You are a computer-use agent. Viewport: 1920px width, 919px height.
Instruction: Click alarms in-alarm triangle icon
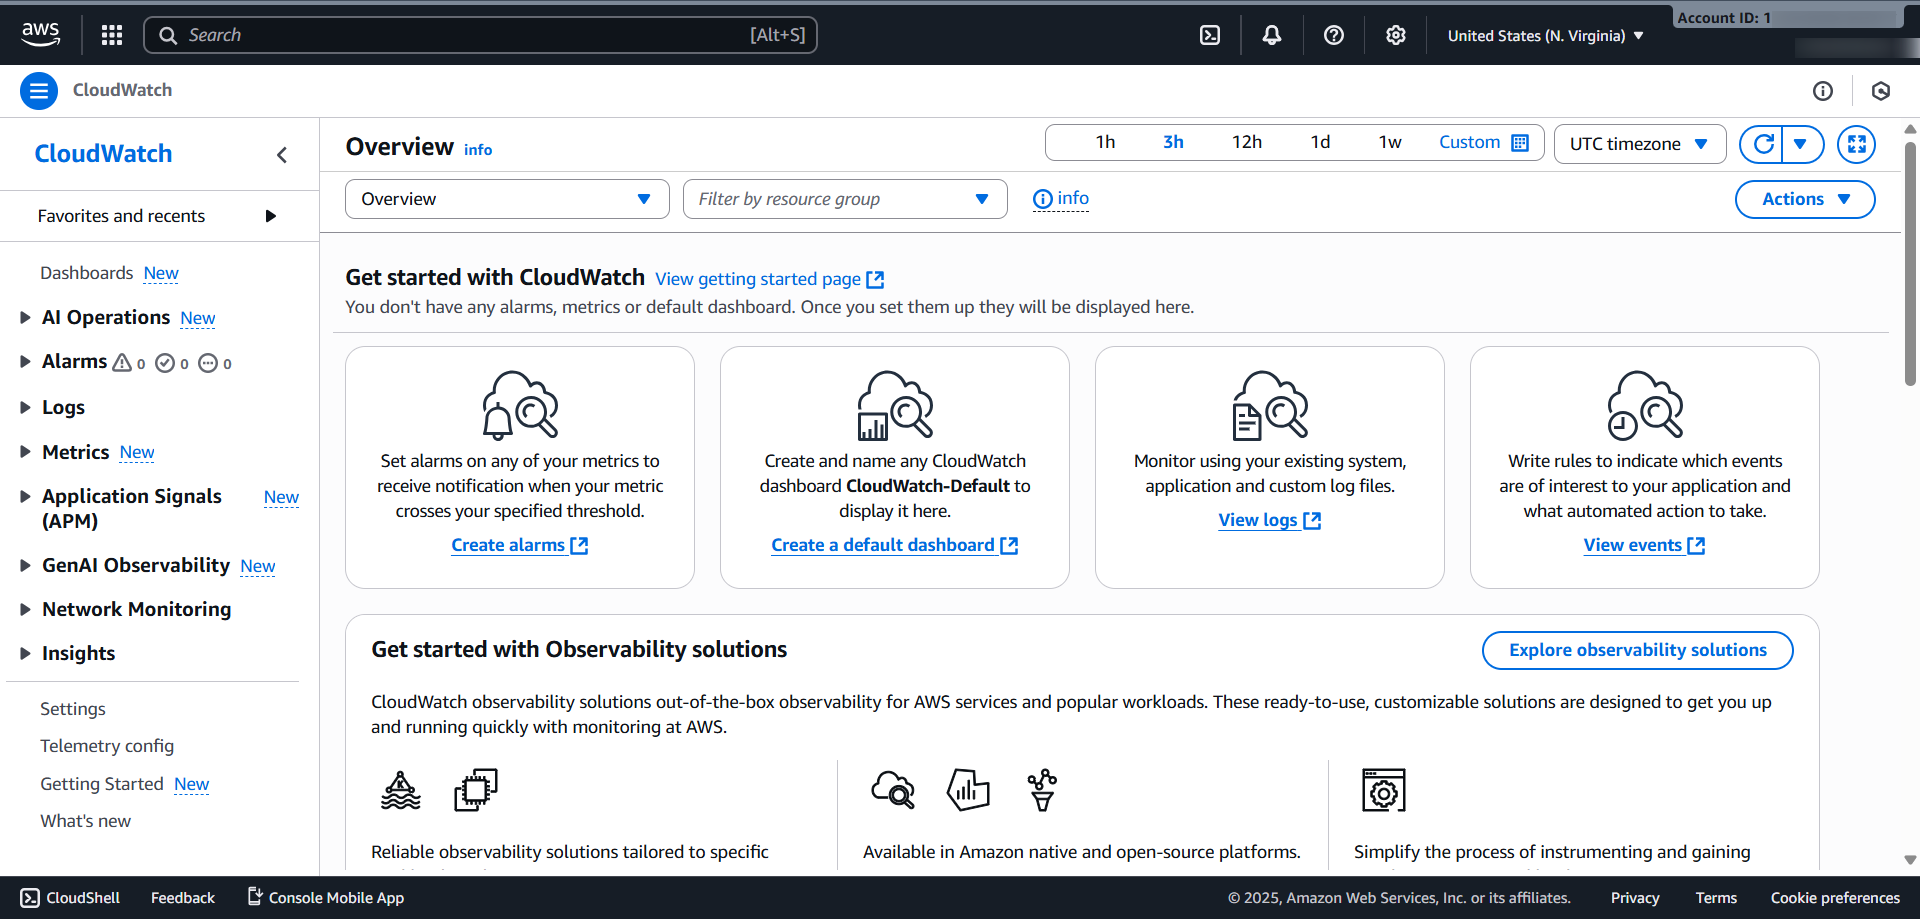click(122, 362)
